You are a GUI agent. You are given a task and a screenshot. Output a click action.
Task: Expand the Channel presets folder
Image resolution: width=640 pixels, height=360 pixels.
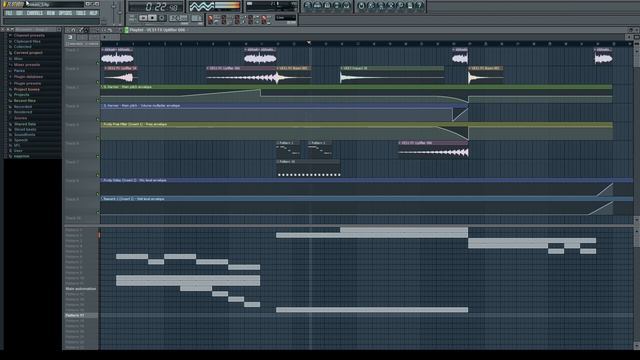click(x=29, y=36)
